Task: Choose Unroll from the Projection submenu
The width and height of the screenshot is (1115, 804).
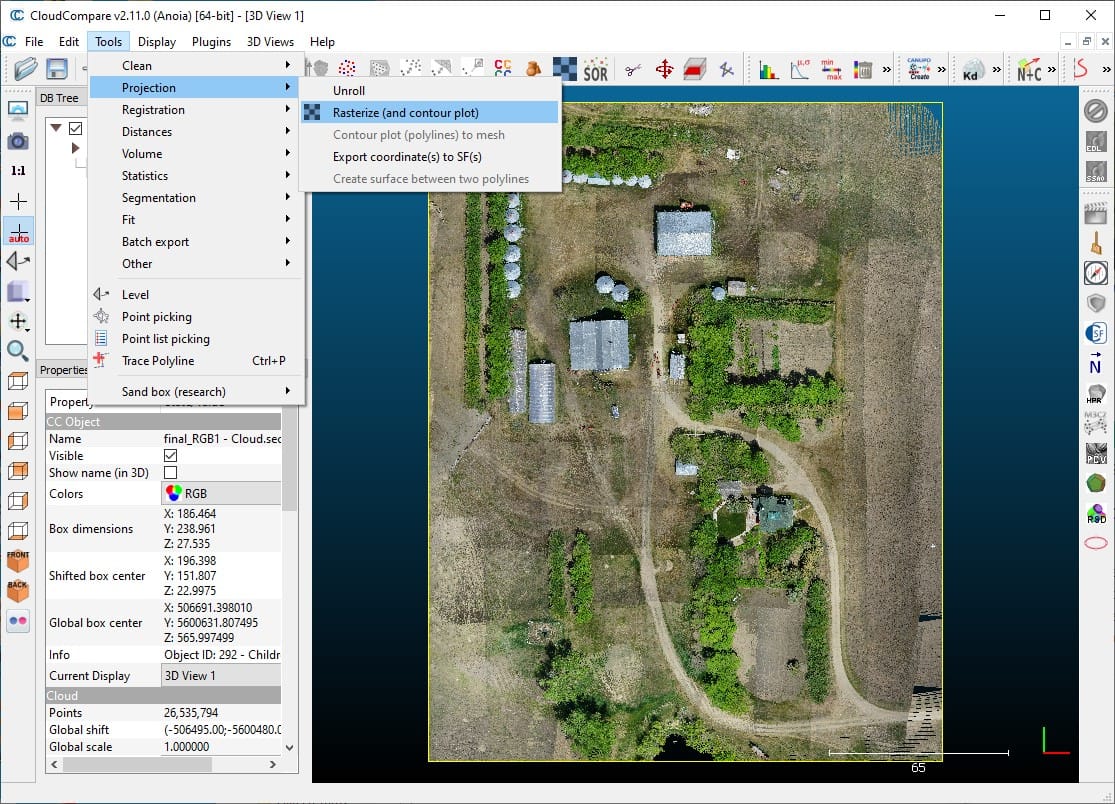Action: [x=430, y=90]
